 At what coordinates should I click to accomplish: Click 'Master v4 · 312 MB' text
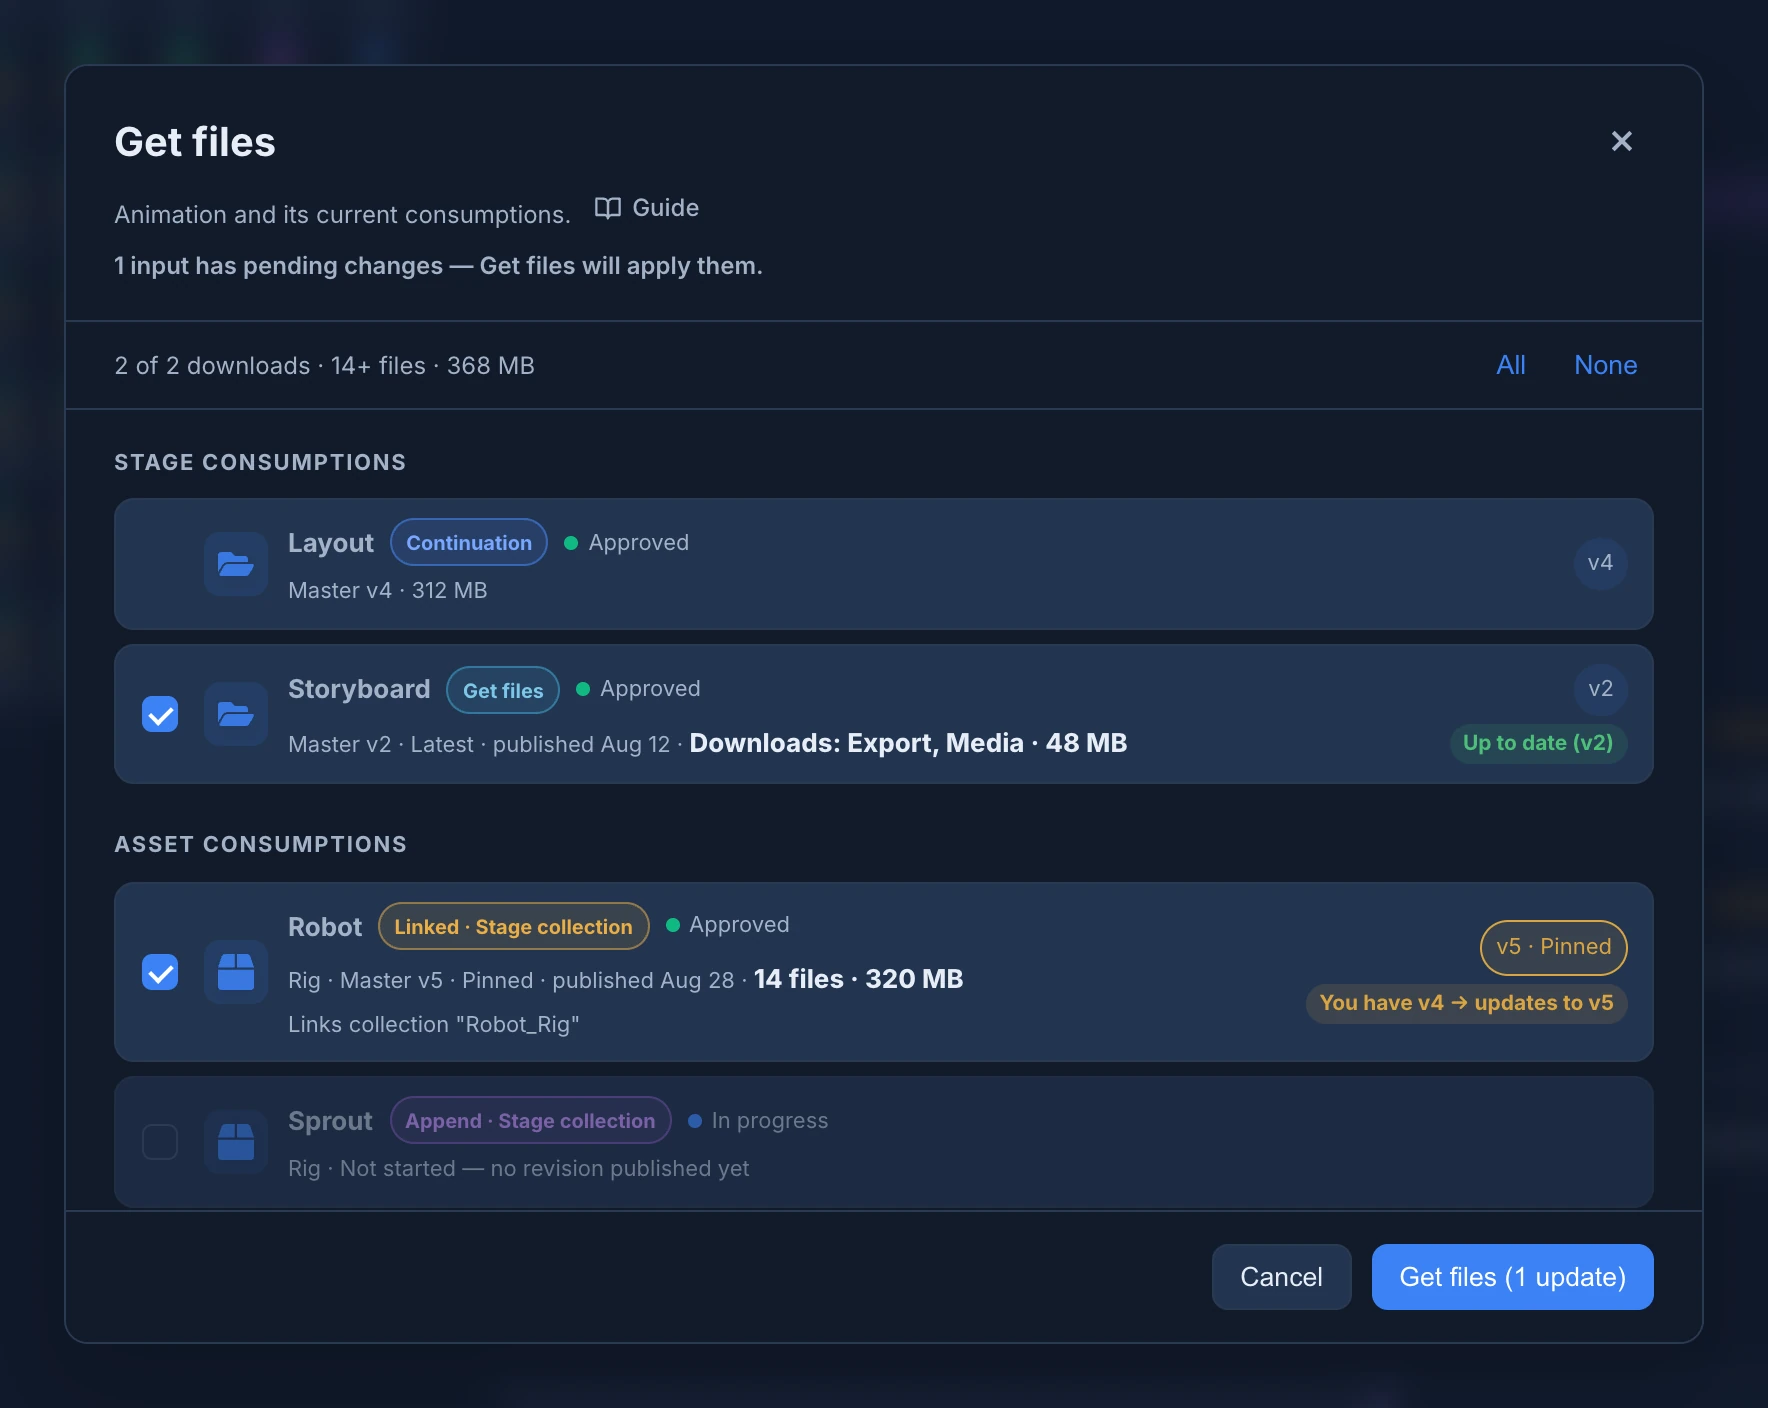click(387, 590)
